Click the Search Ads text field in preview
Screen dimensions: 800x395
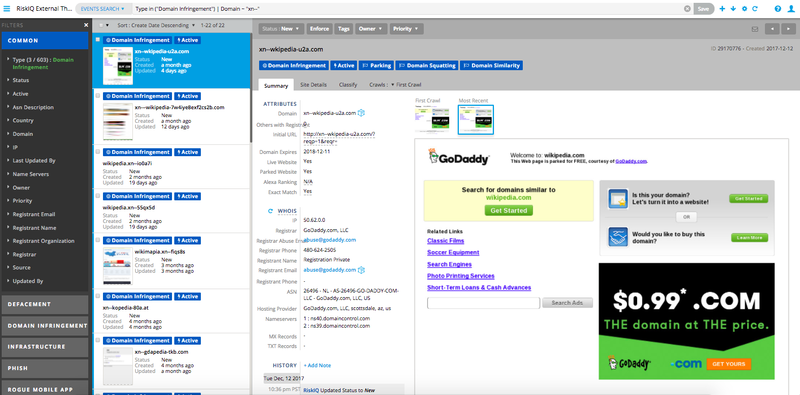coord(483,303)
